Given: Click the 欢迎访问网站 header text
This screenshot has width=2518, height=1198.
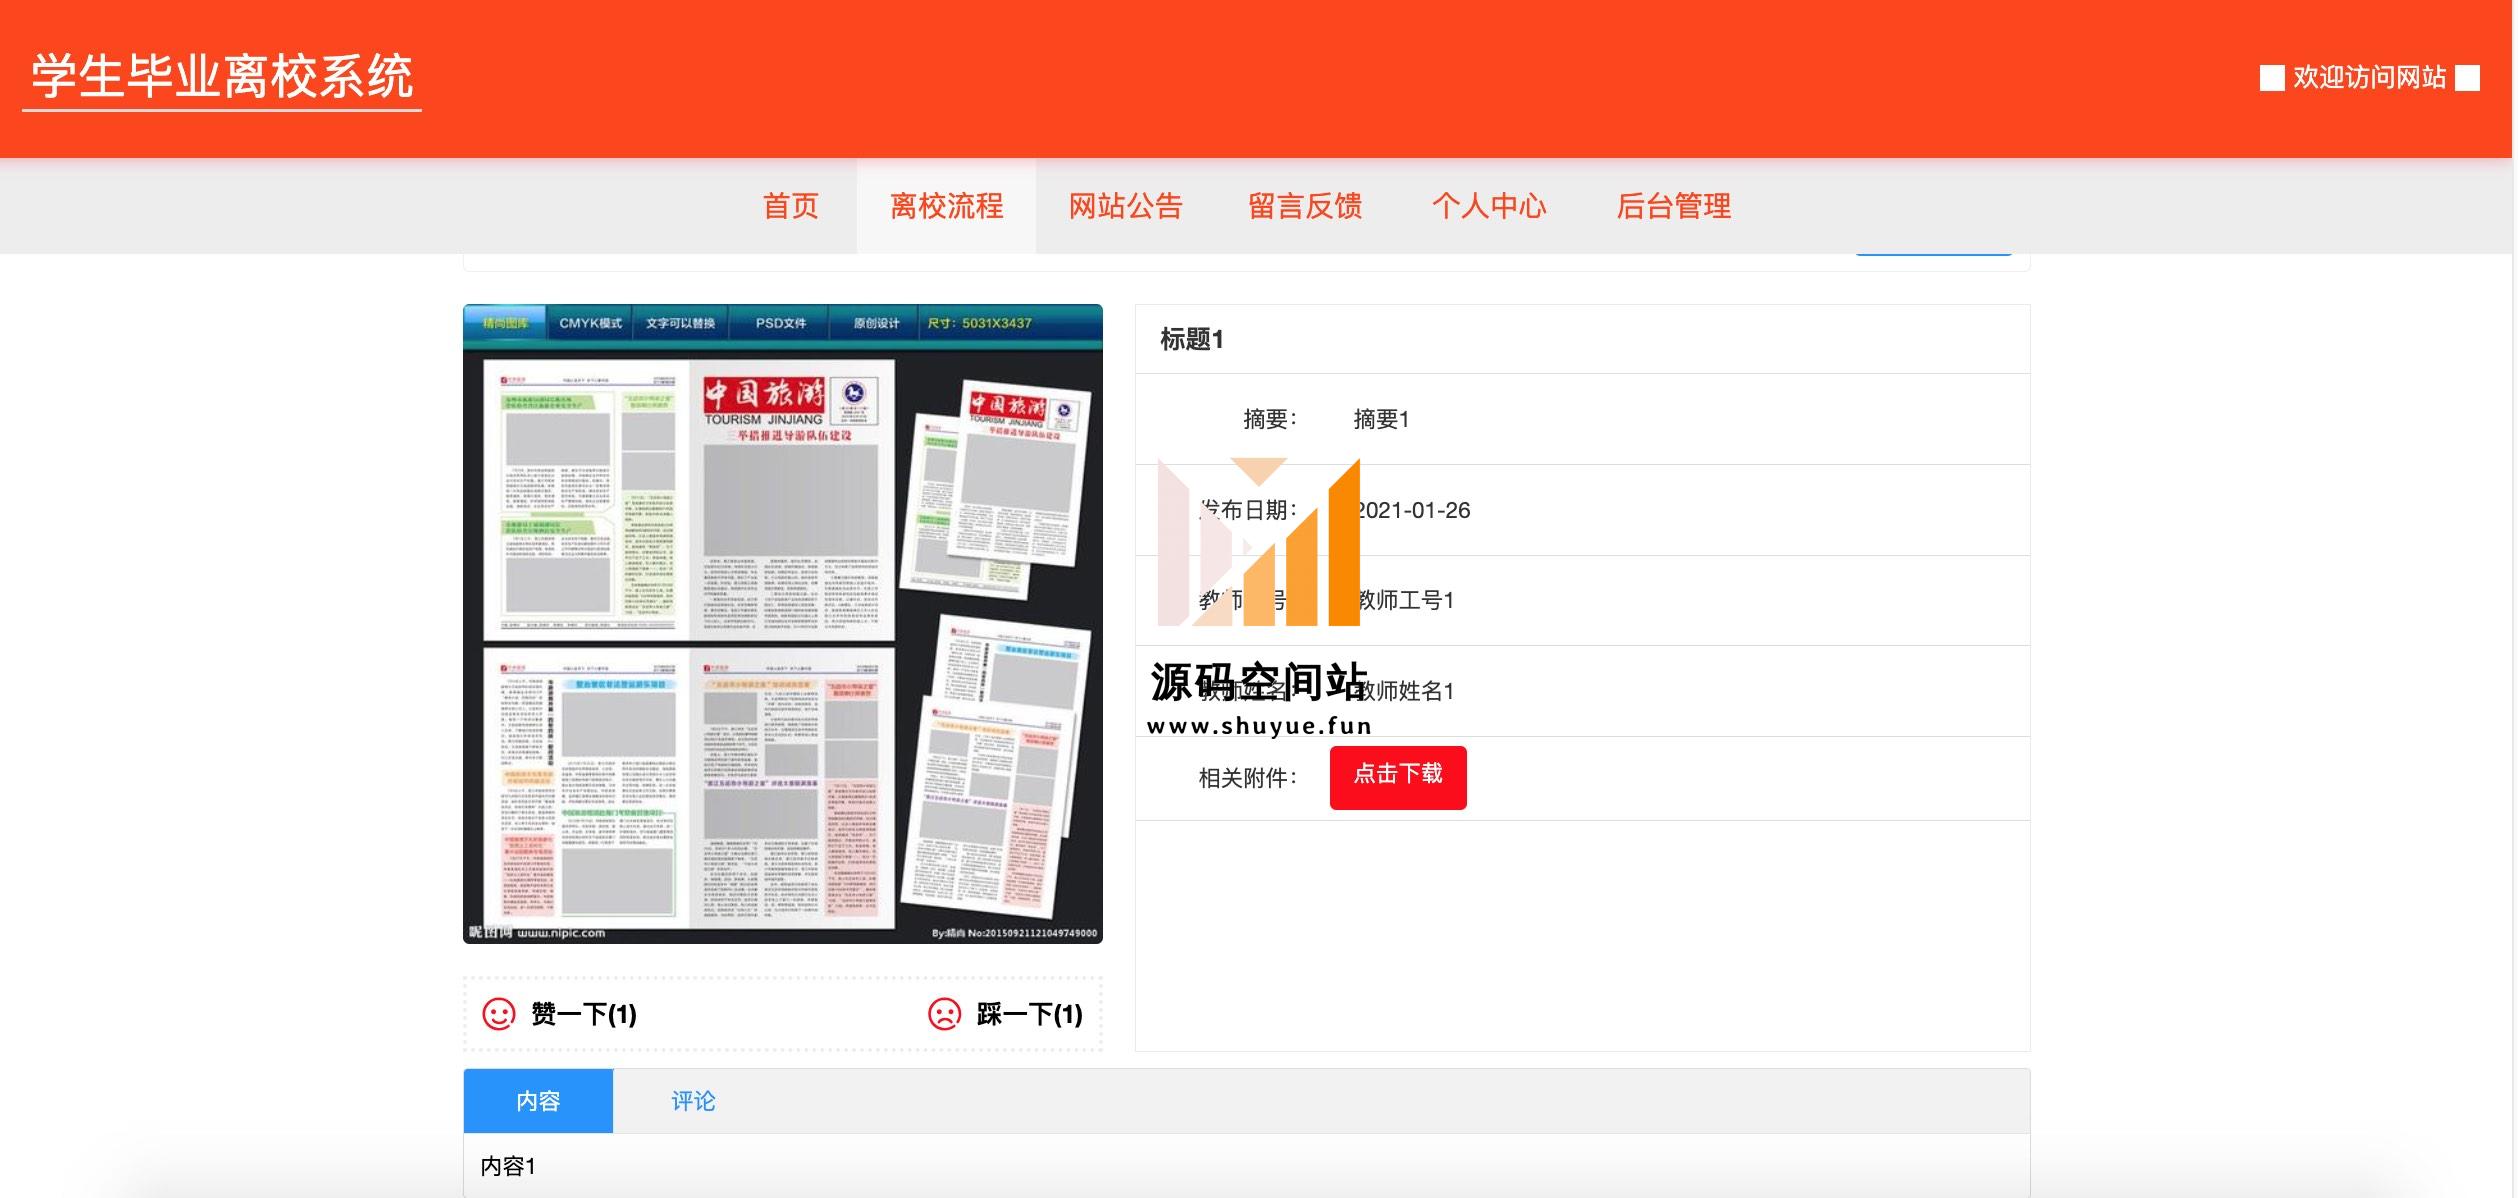Looking at the screenshot, I should [x=2369, y=77].
